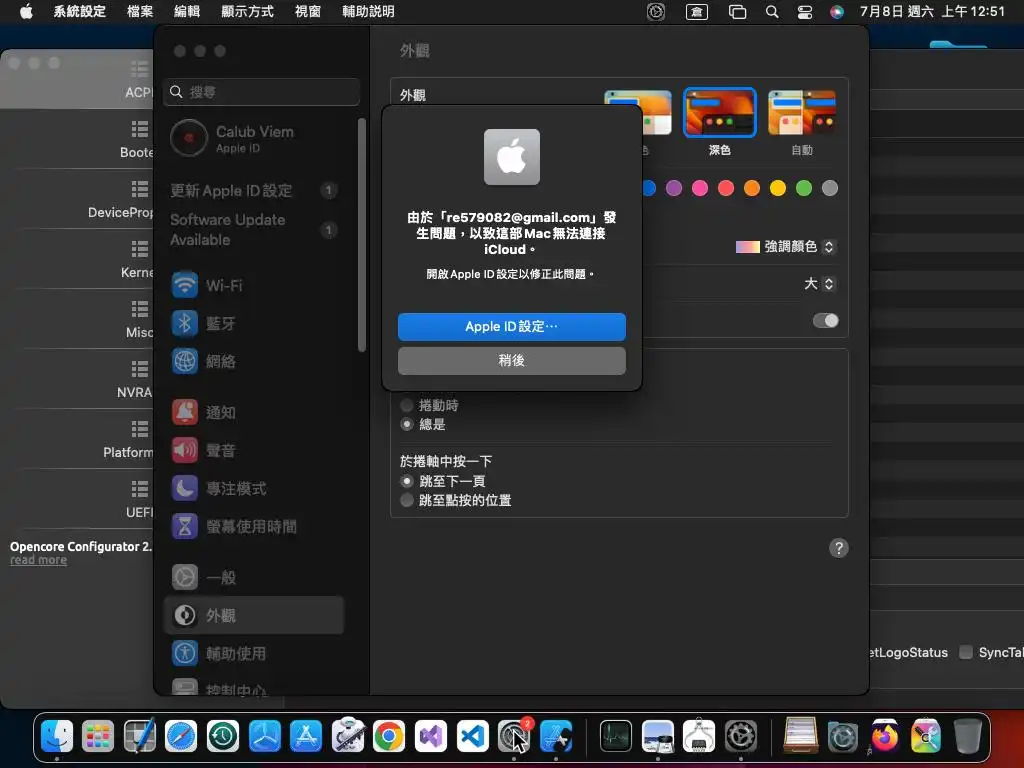Select 跳至下一頁 radio option
The image size is (1024, 768).
pos(407,481)
